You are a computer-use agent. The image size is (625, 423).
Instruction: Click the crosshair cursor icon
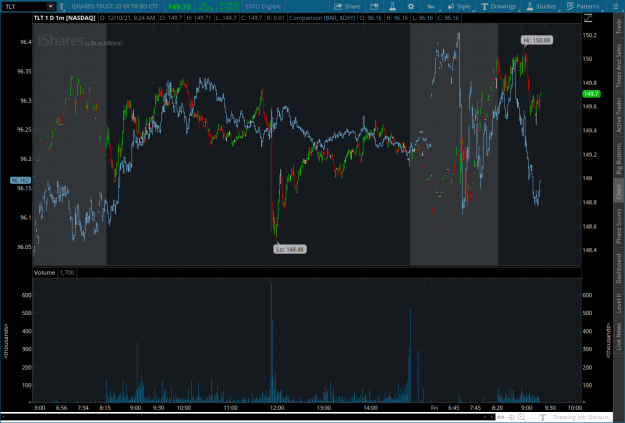[511, 417]
